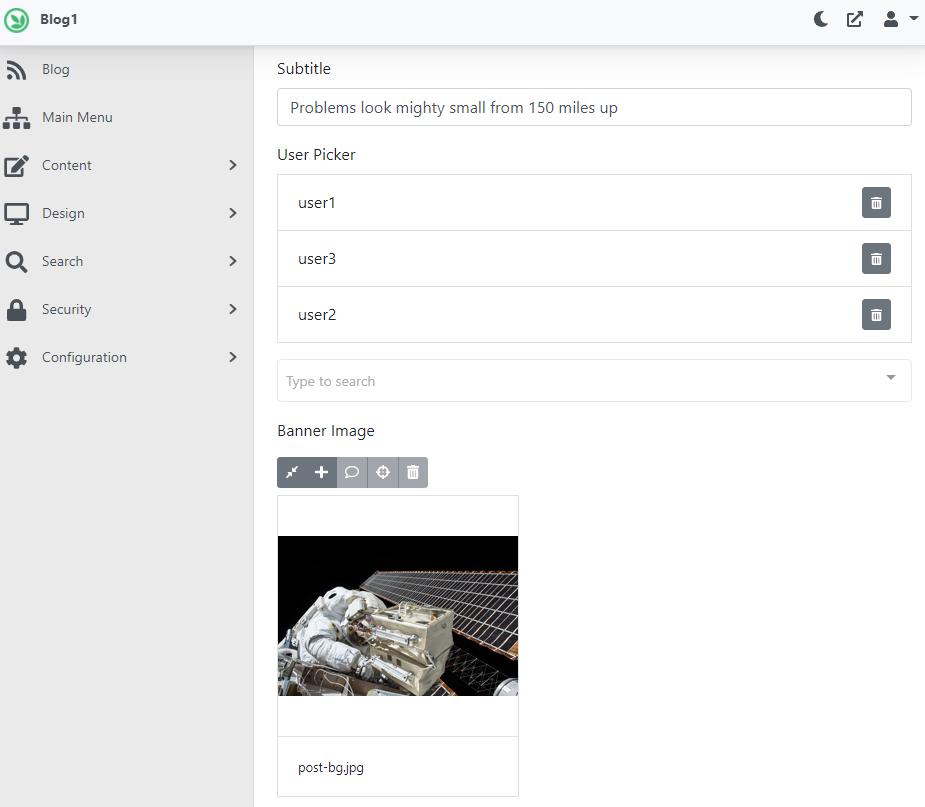Delete user1 from User Picker
925x807 pixels.
[x=876, y=202]
